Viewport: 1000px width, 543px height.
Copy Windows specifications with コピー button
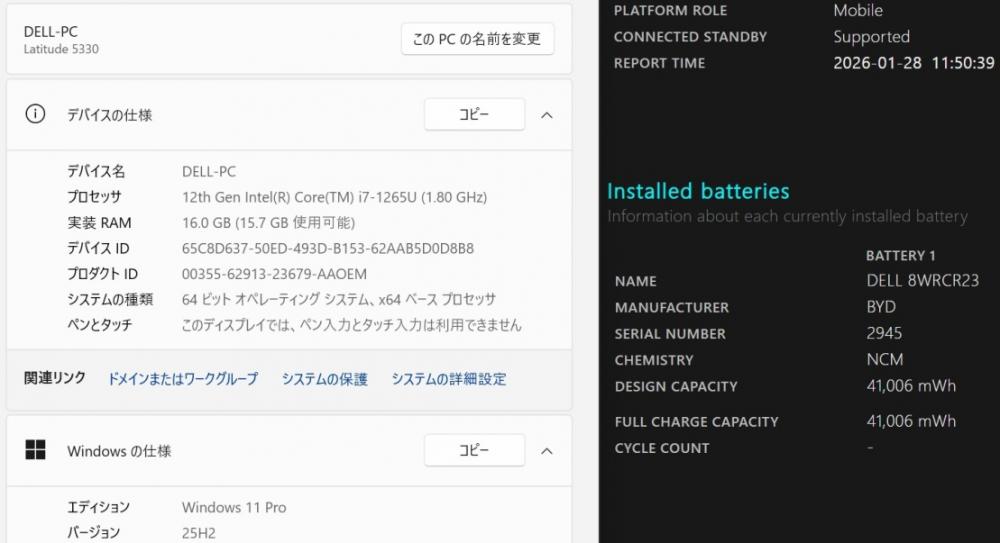(474, 450)
